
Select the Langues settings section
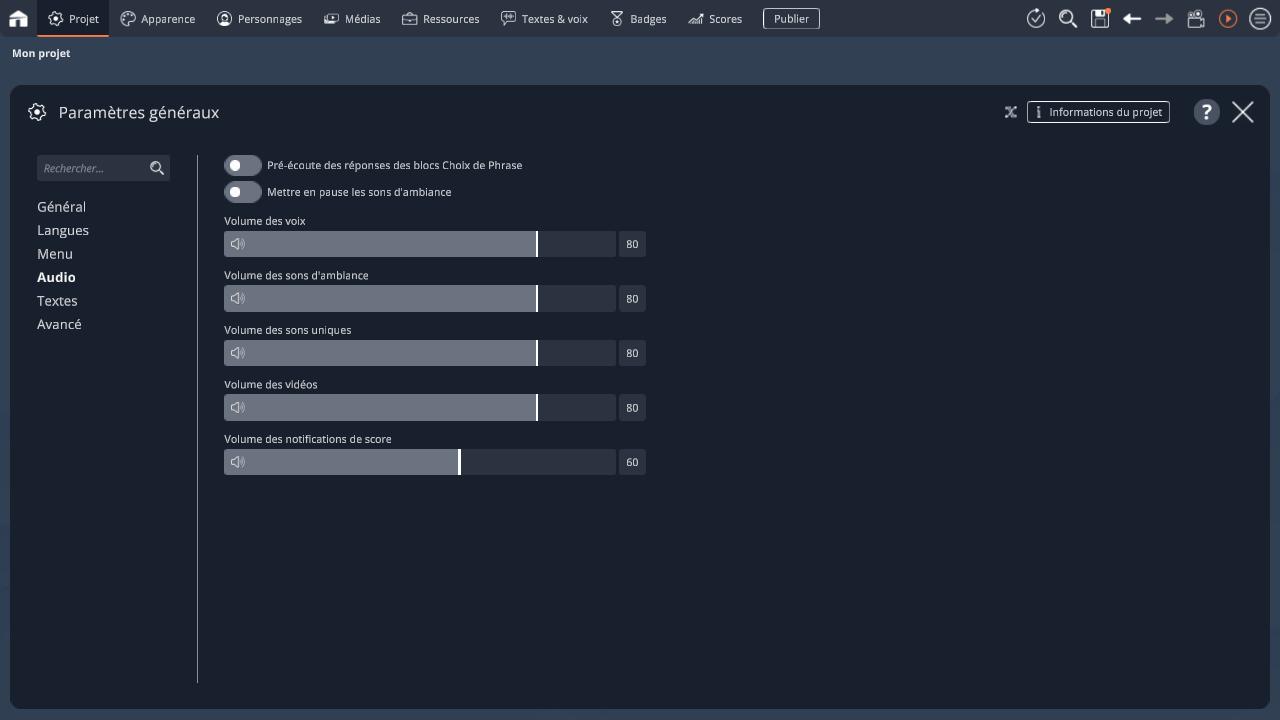coord(63,230)
